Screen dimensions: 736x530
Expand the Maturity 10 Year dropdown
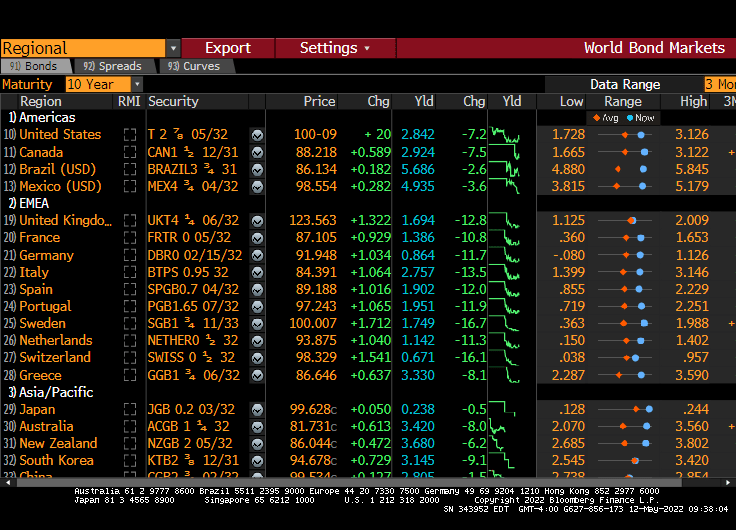pyautogui.click(x=137, y=85)
